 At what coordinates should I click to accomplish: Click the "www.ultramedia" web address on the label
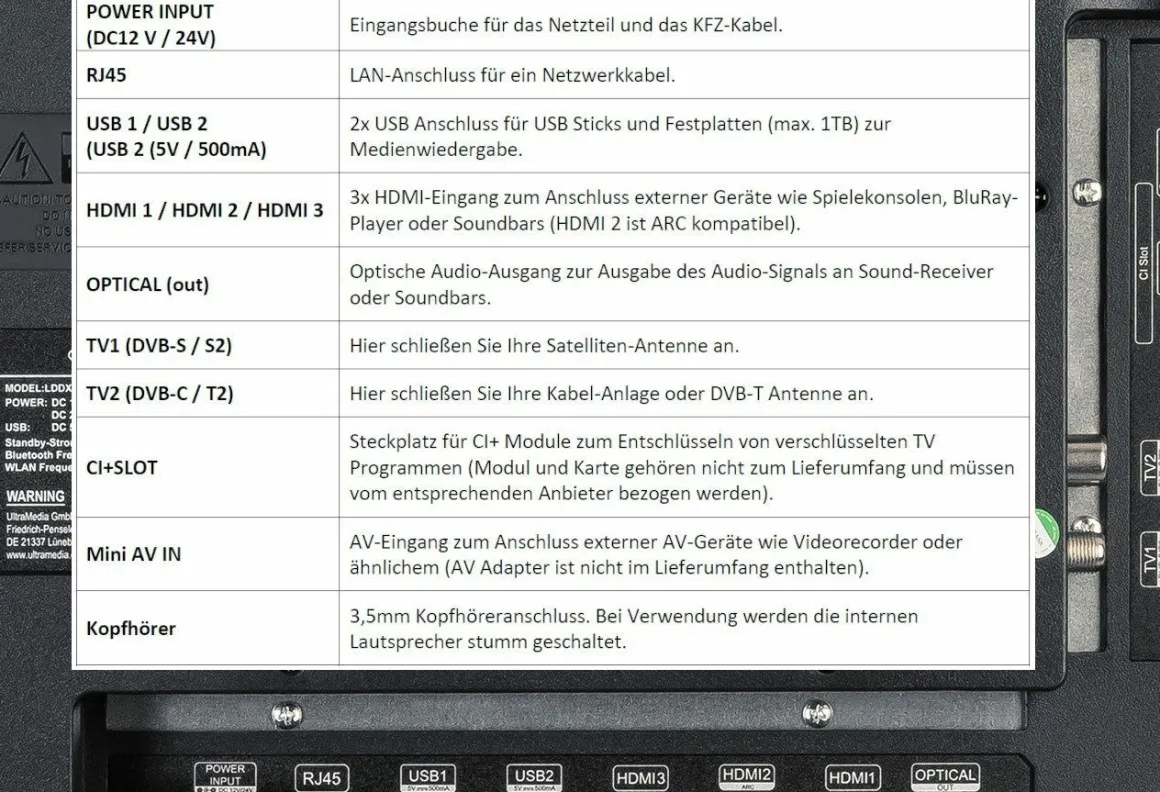[x=38, y=555]
